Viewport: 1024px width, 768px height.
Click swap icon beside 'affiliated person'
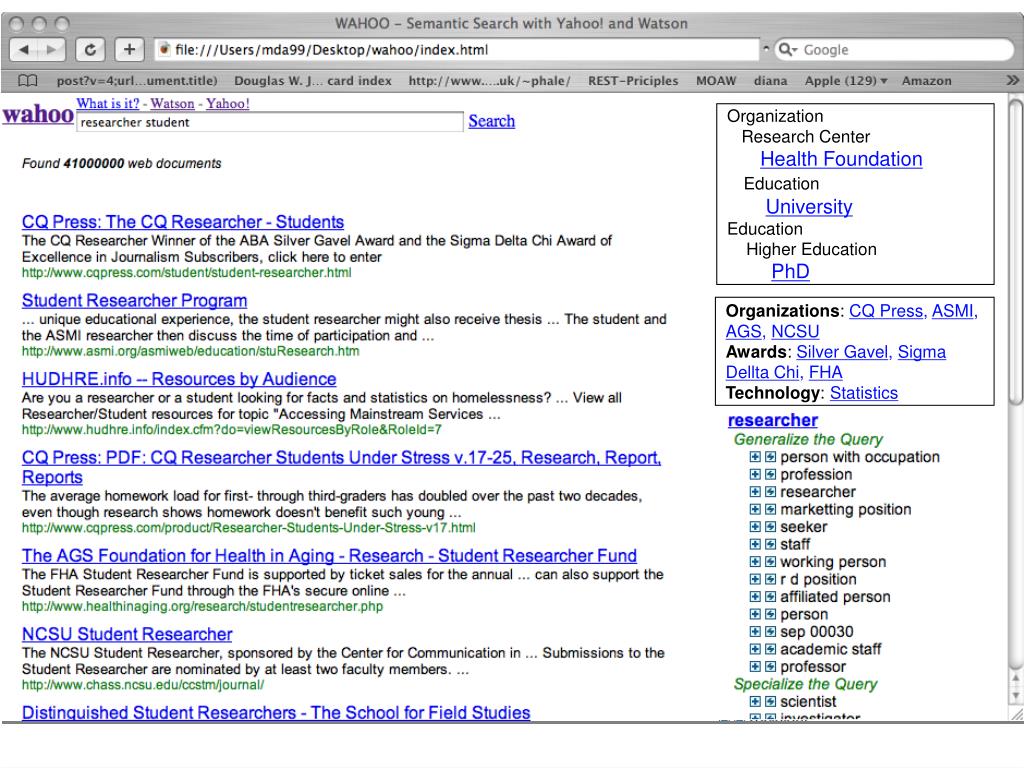click(x=771, y=596)
